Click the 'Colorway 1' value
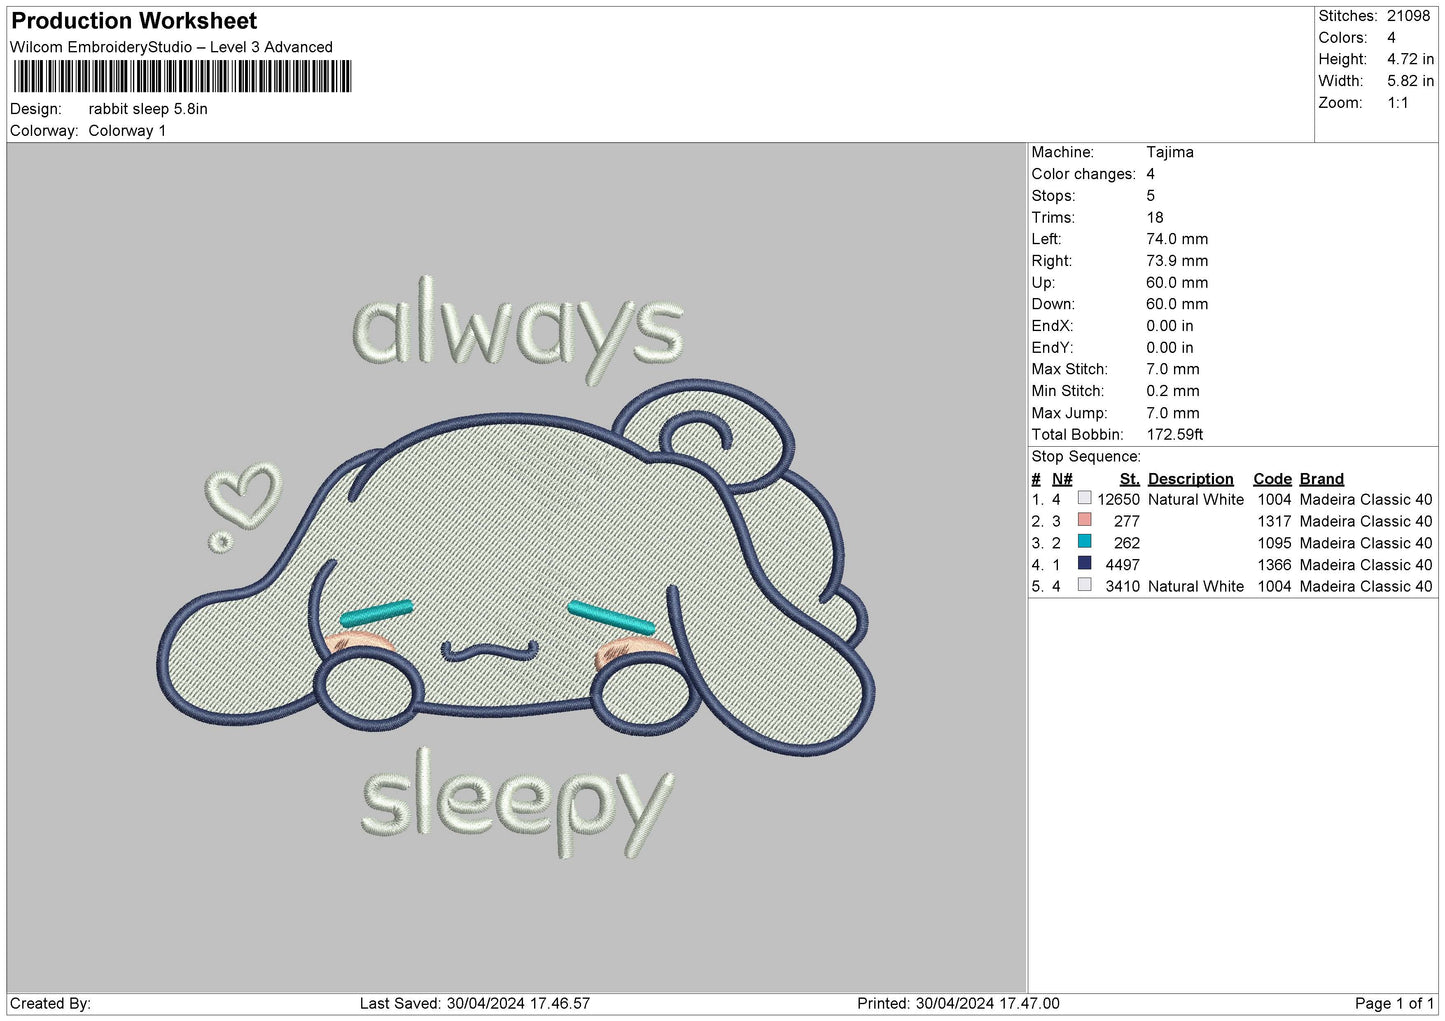The width and height of the screenshot is (1445, 1021). [127, 131]
